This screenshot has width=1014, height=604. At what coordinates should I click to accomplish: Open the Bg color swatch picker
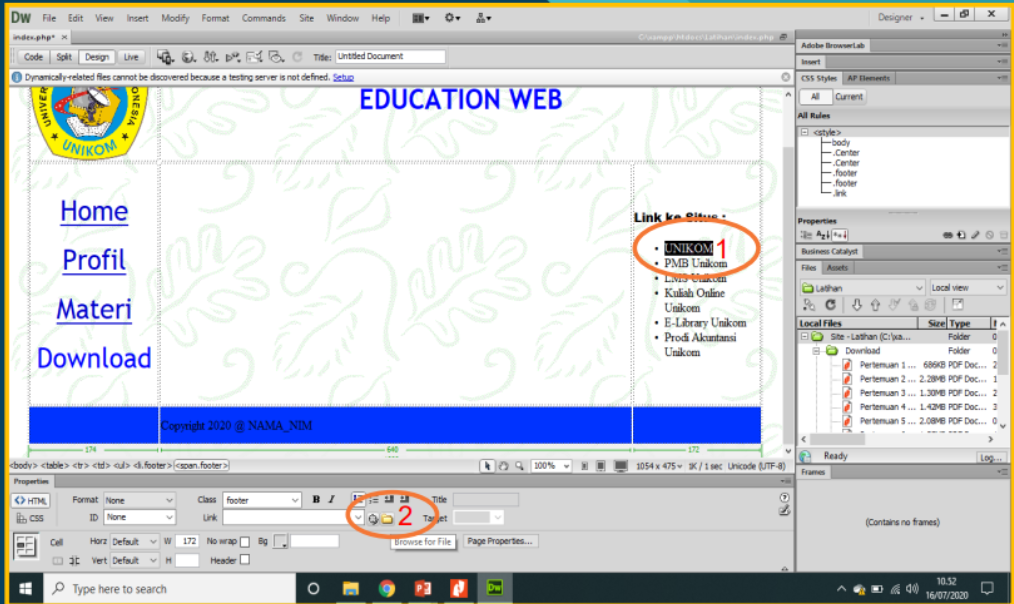281,542
